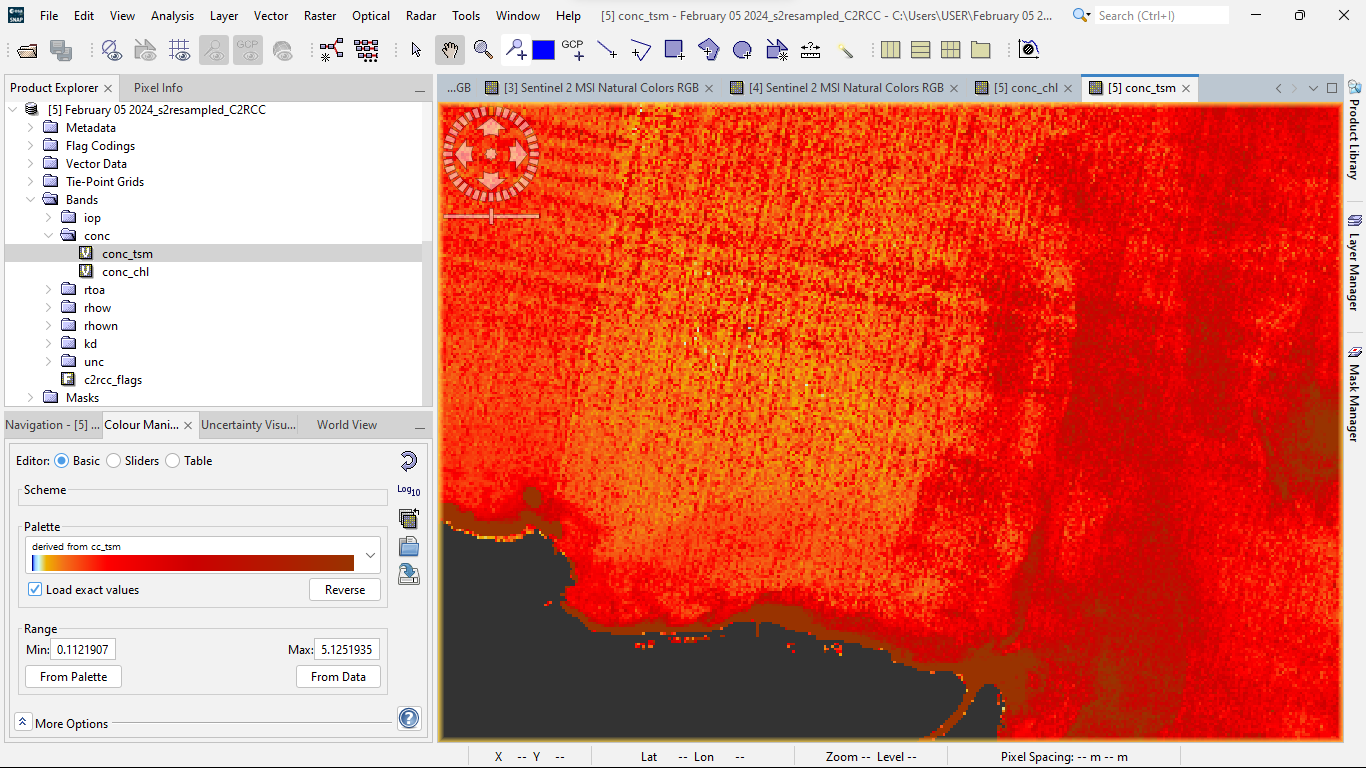Viewport: 1366px width, 768px height.
Task: Collapse More Options section
Action: 23,721
